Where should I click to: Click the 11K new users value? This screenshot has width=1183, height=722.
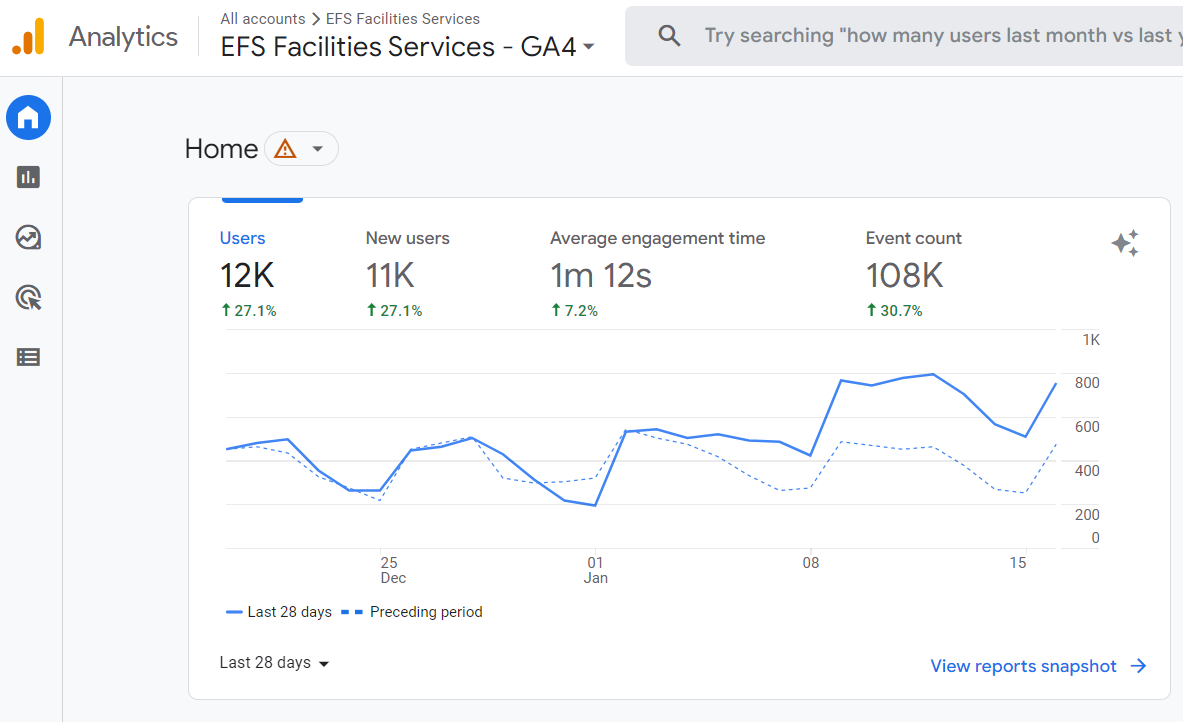point(390,275)
